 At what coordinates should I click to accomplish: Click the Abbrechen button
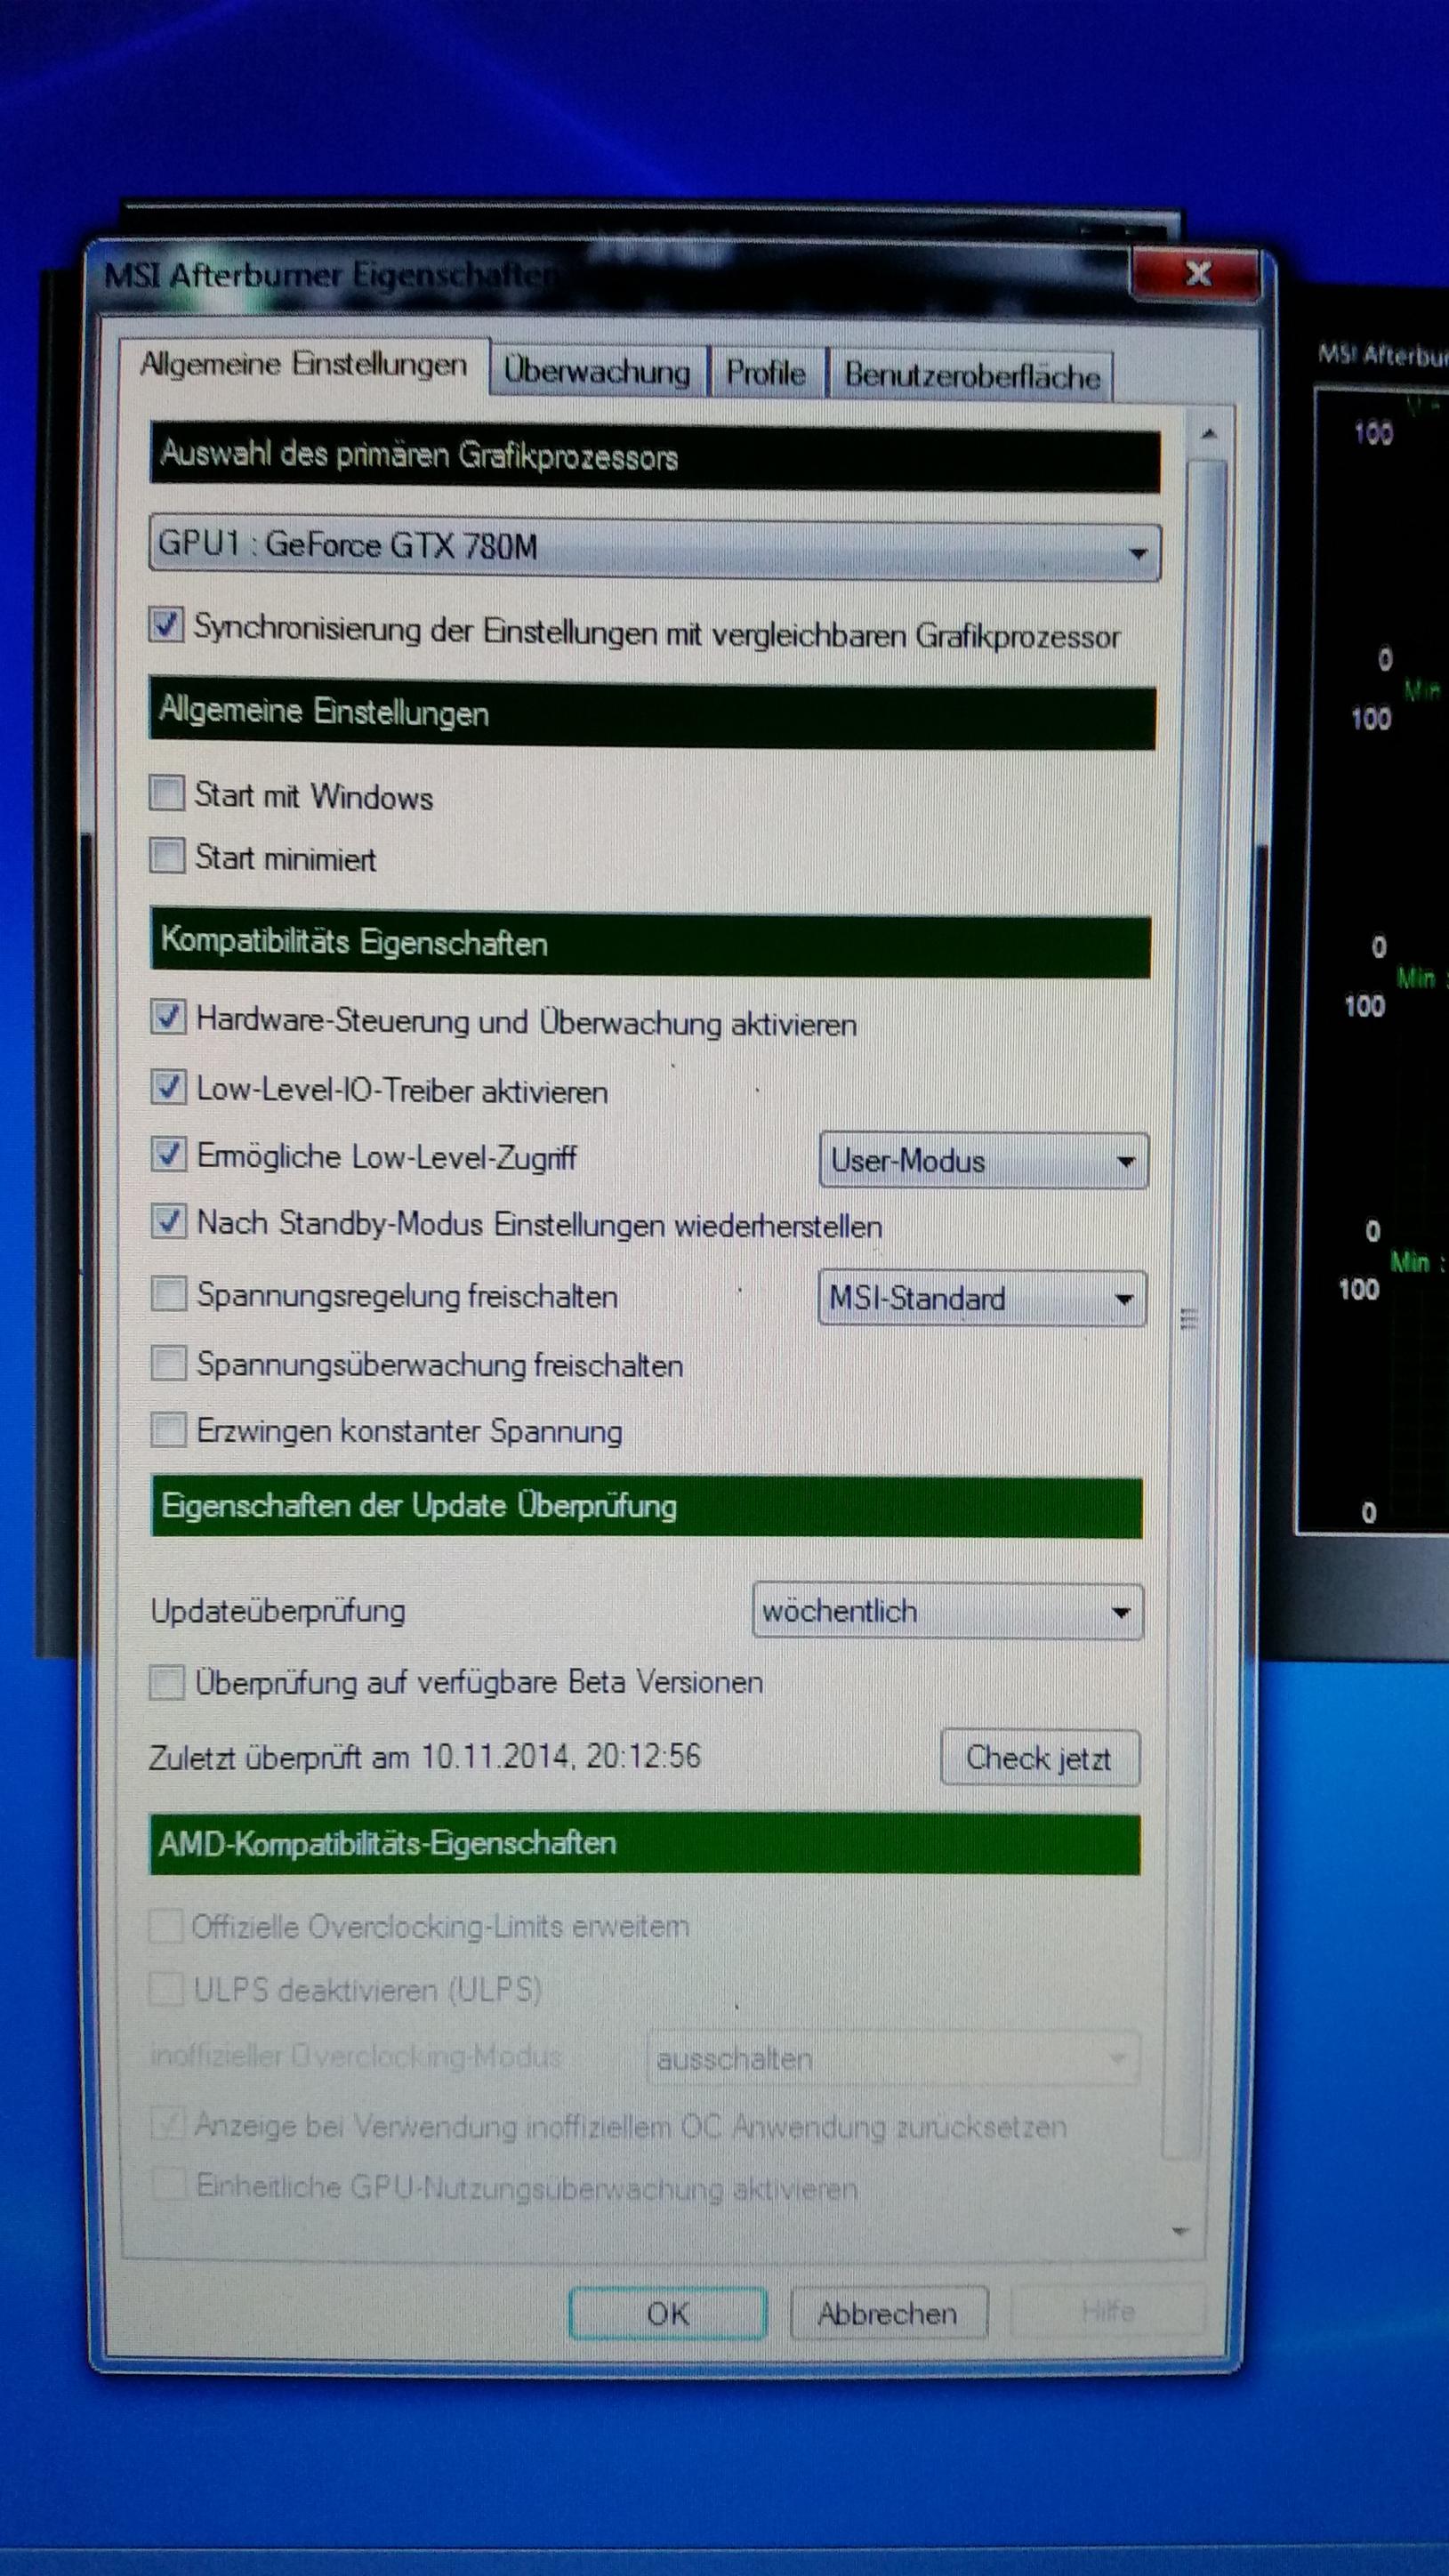888,2314
